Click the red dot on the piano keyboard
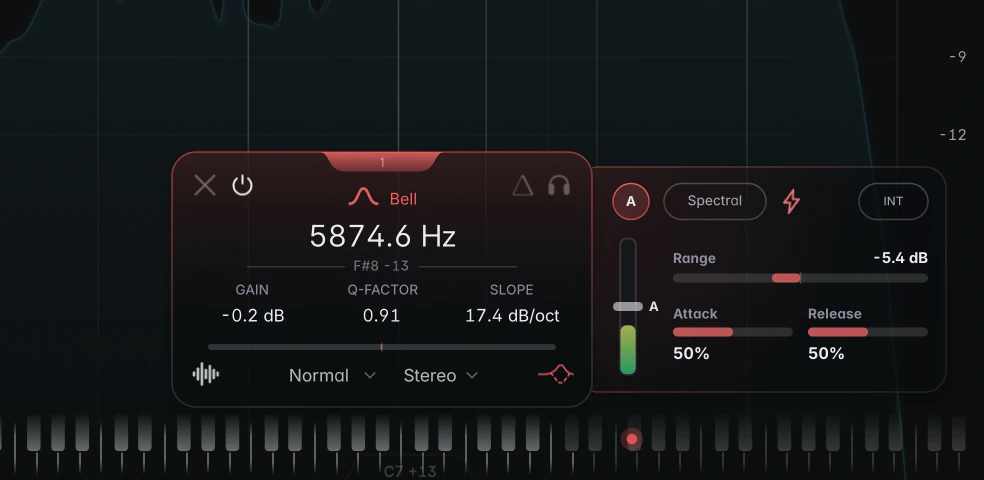Viewport: 984px width, 480px height. [632, 439]
